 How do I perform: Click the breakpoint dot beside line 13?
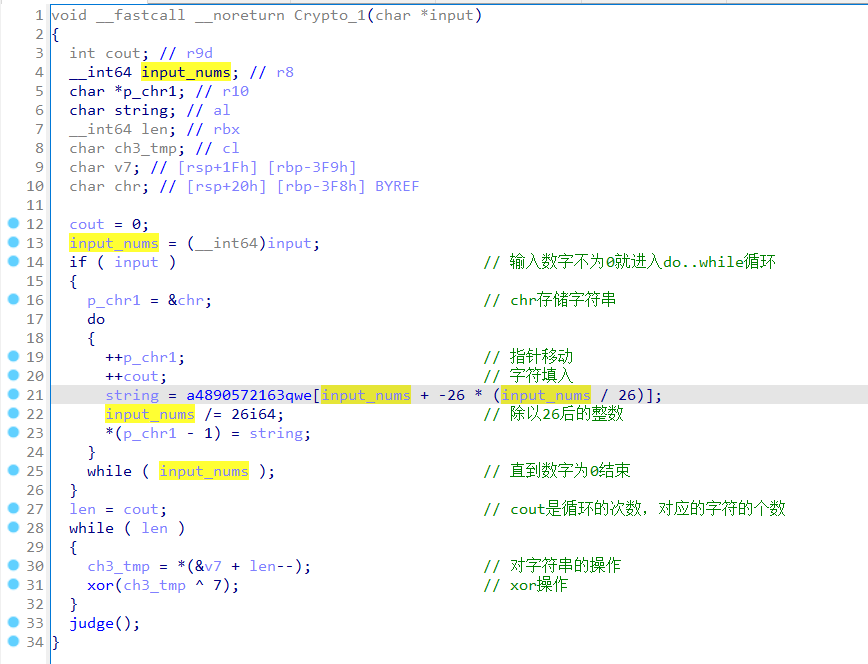(13, 243)
